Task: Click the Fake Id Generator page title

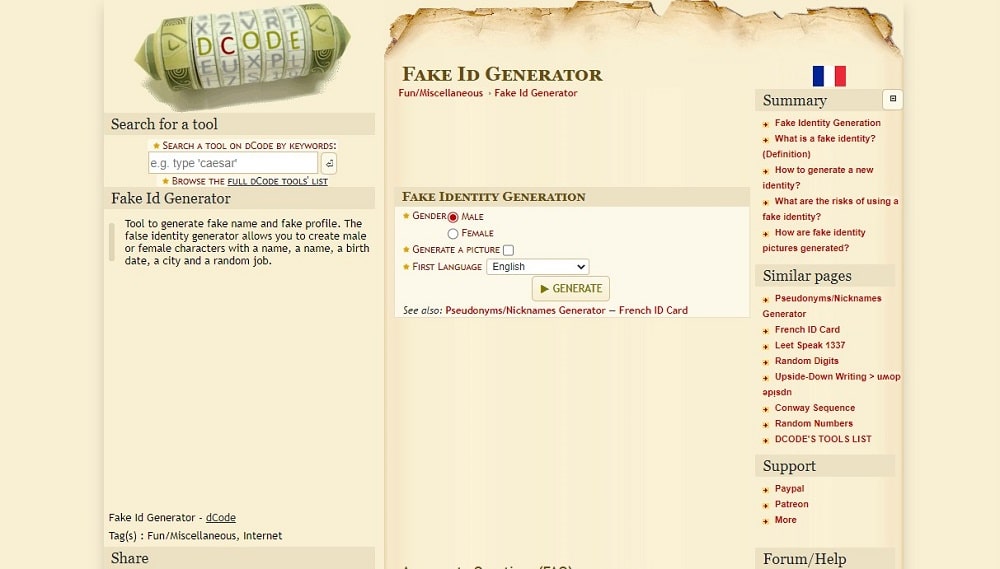Action: (x=502, y=74)
